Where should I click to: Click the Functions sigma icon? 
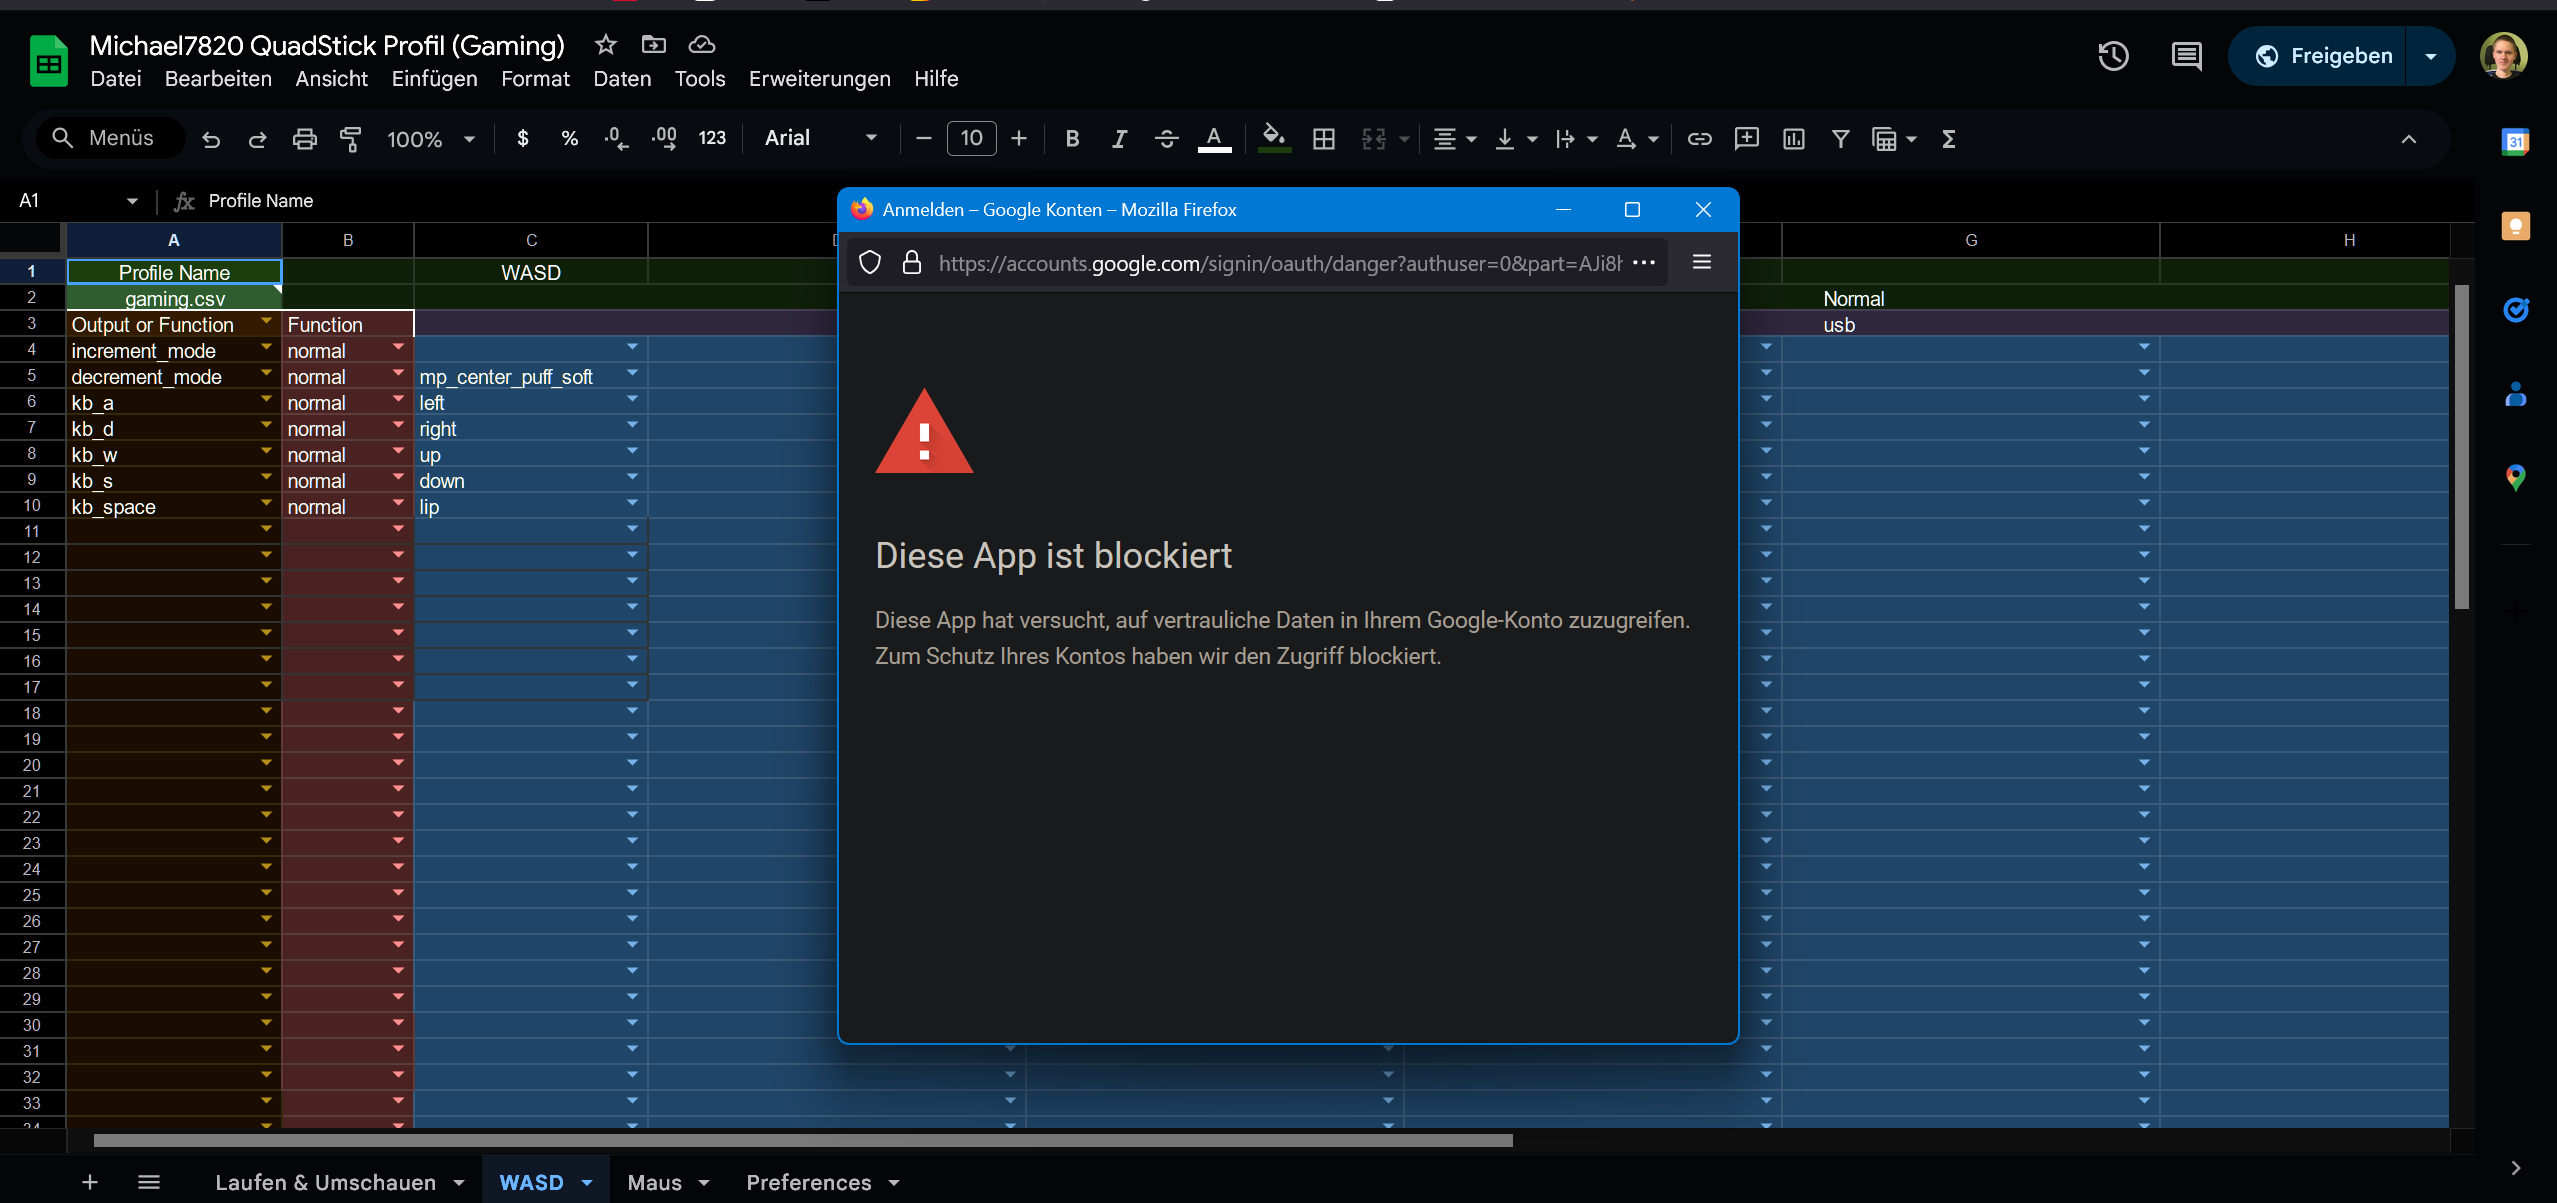pyautogui.click(x=1948, y=139)
